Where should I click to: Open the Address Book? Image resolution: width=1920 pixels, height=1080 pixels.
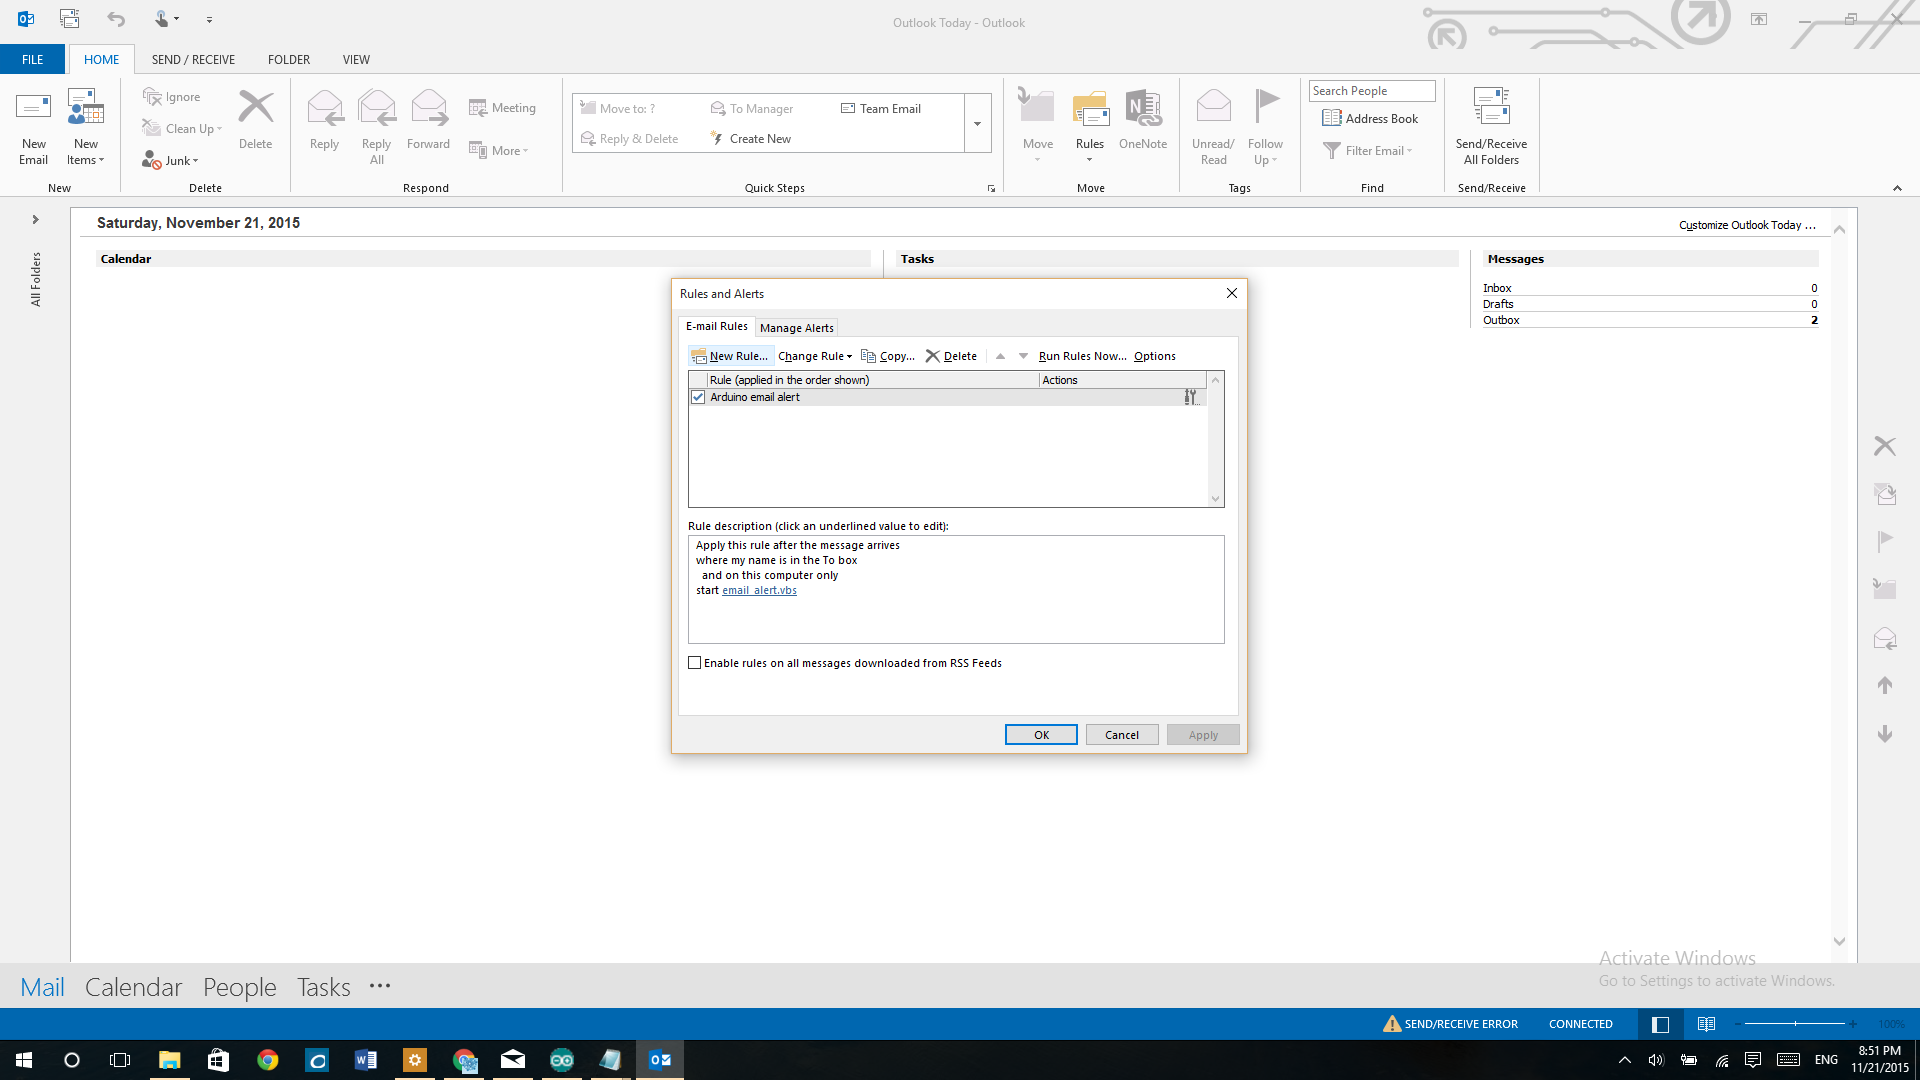pyautogui.click(x=1371, y=117)
